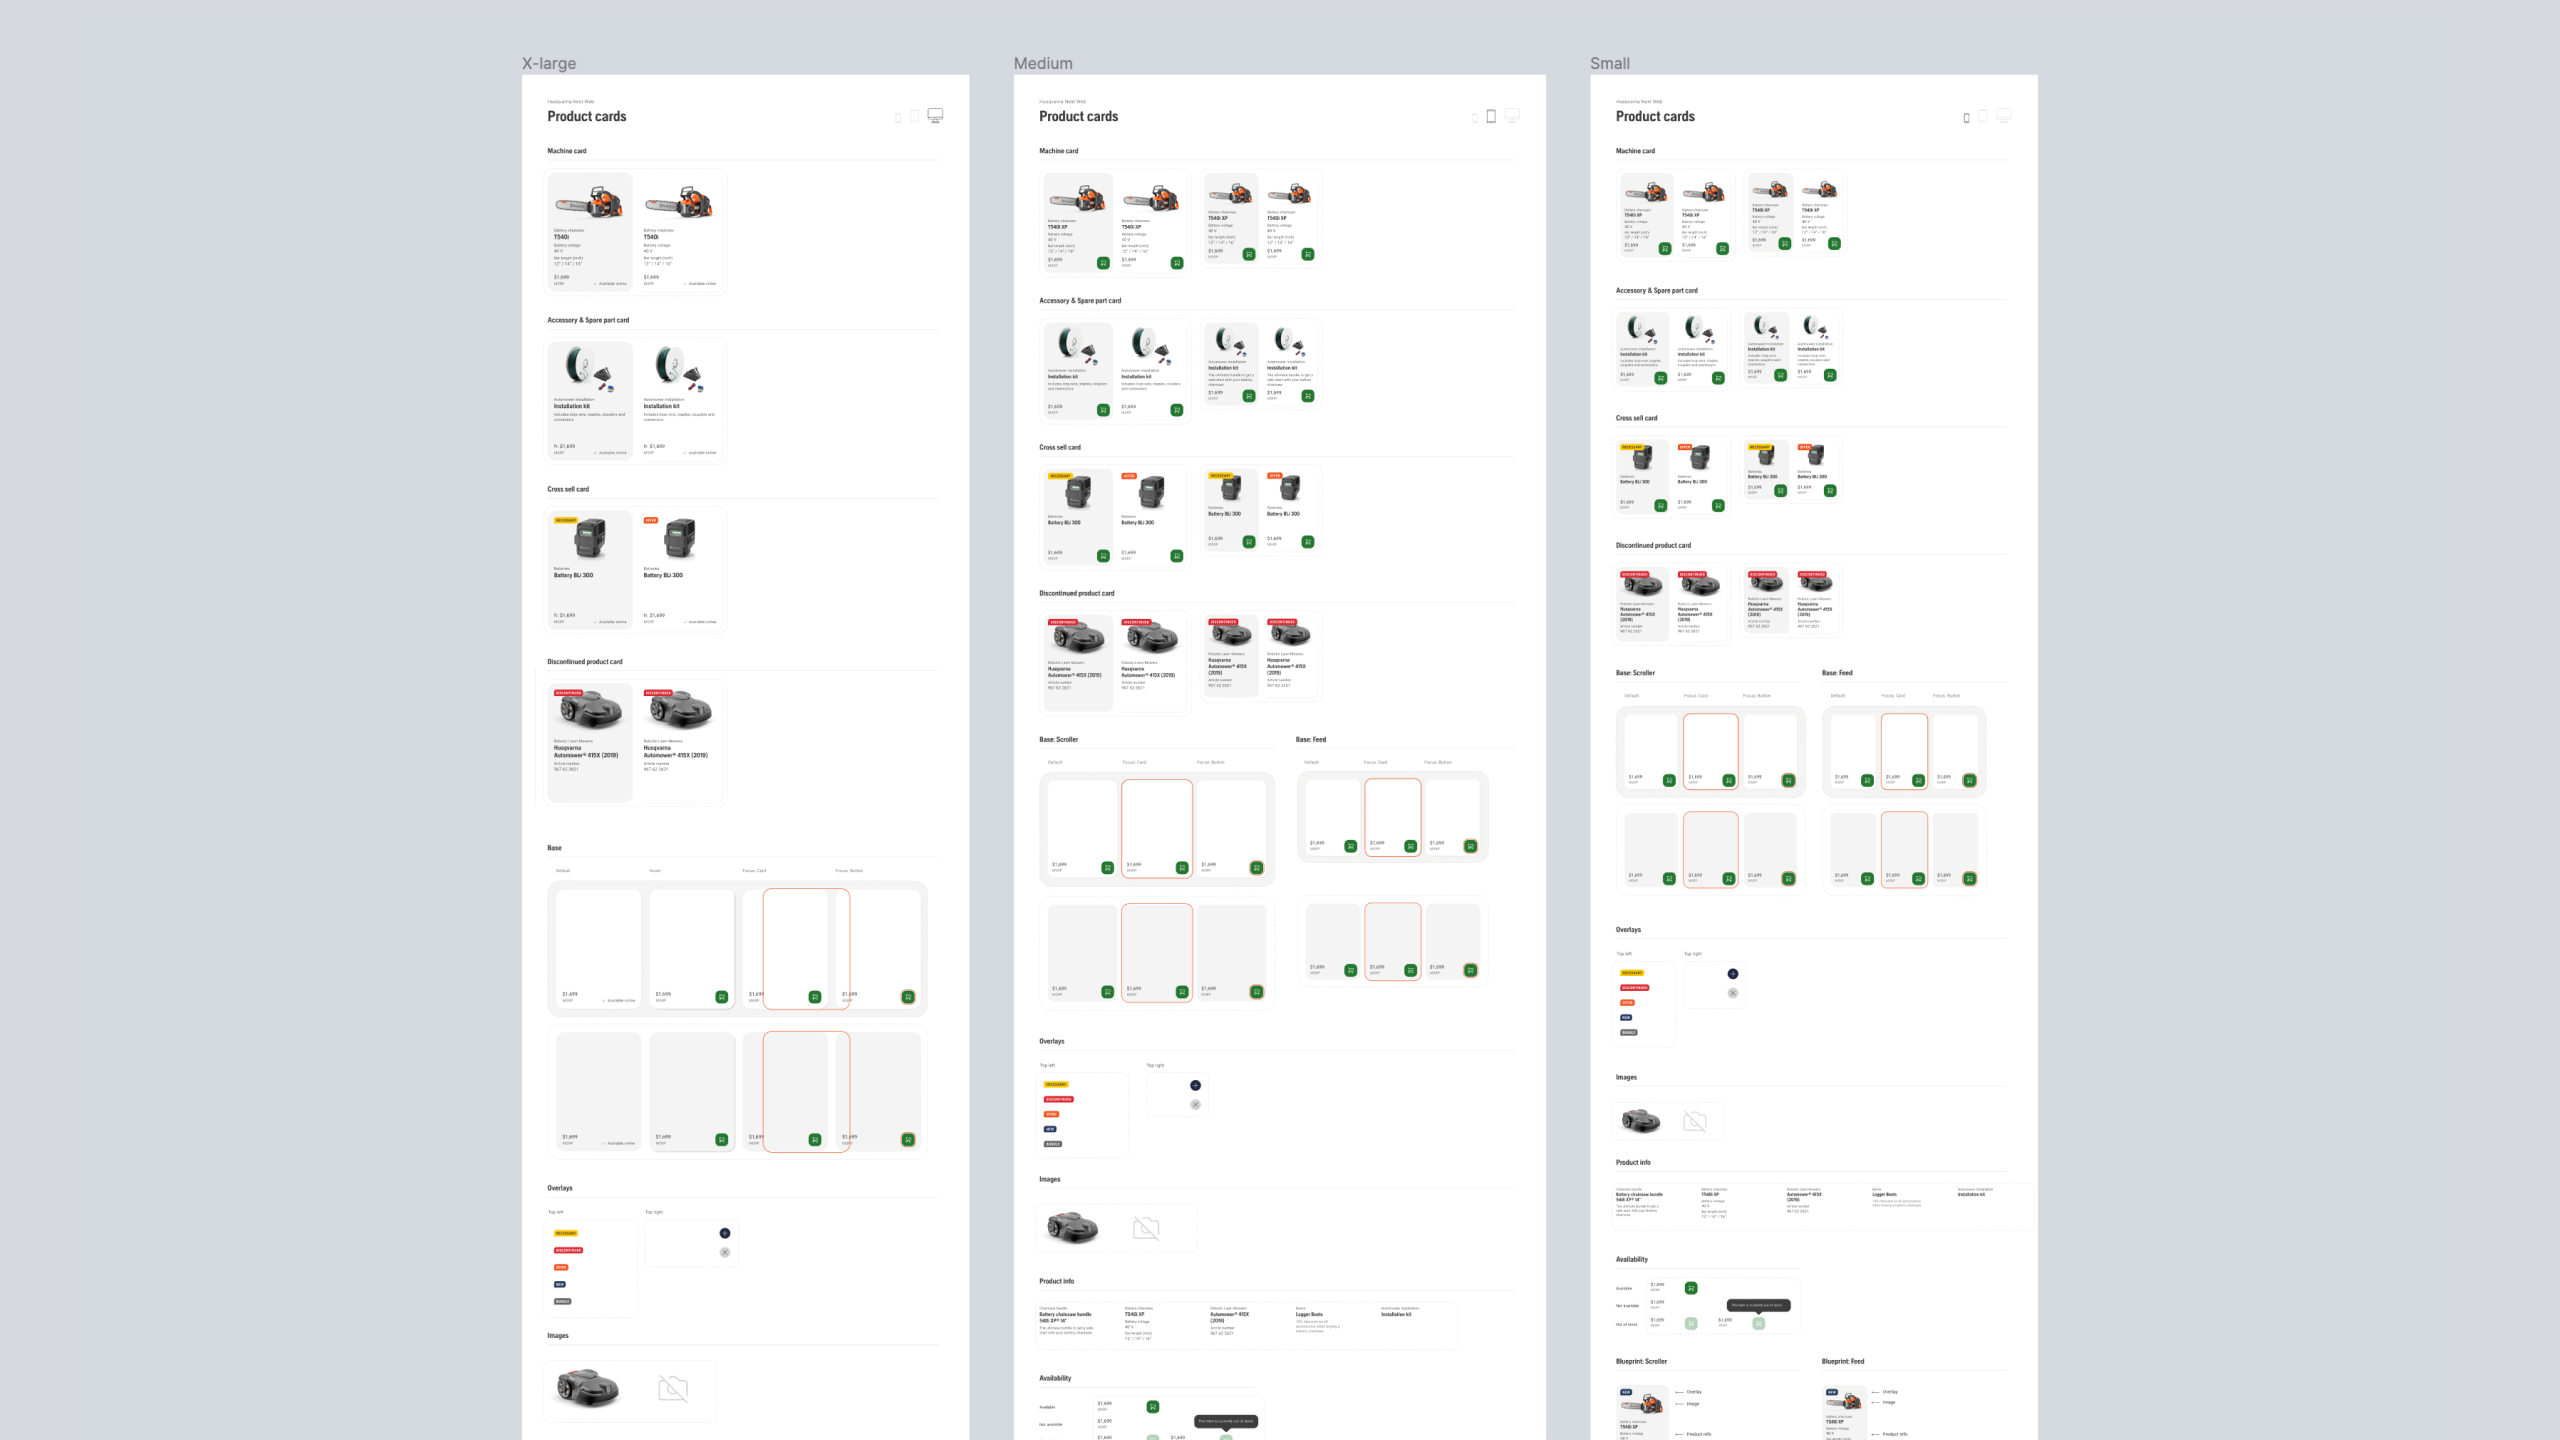Image resolution: width=2560 pixels, height=1440 pixels.
Task: Select the X-large frame label
Action: (549, 63)
